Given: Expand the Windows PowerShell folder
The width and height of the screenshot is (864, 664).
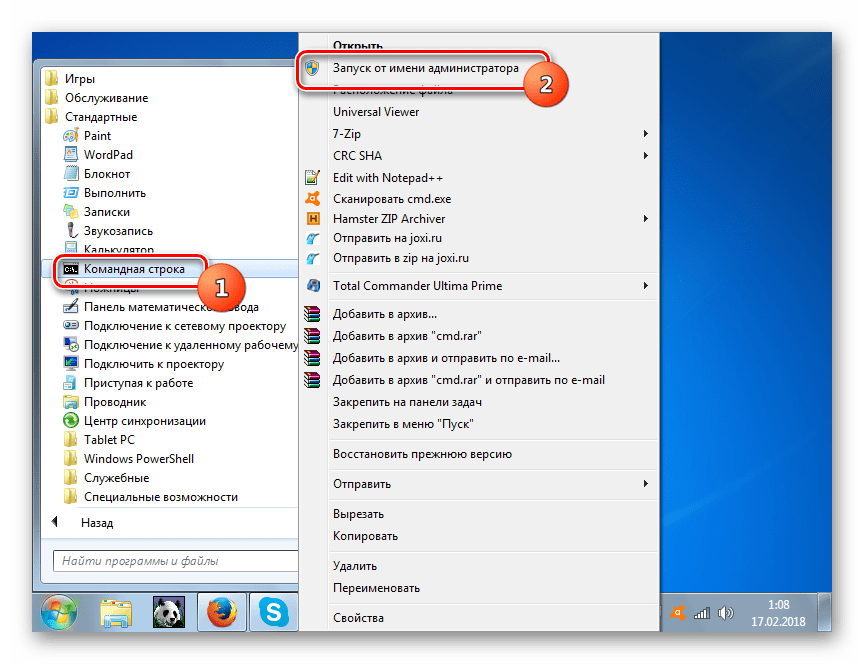Looking at the screenshot, I should [x=138, y=458].
